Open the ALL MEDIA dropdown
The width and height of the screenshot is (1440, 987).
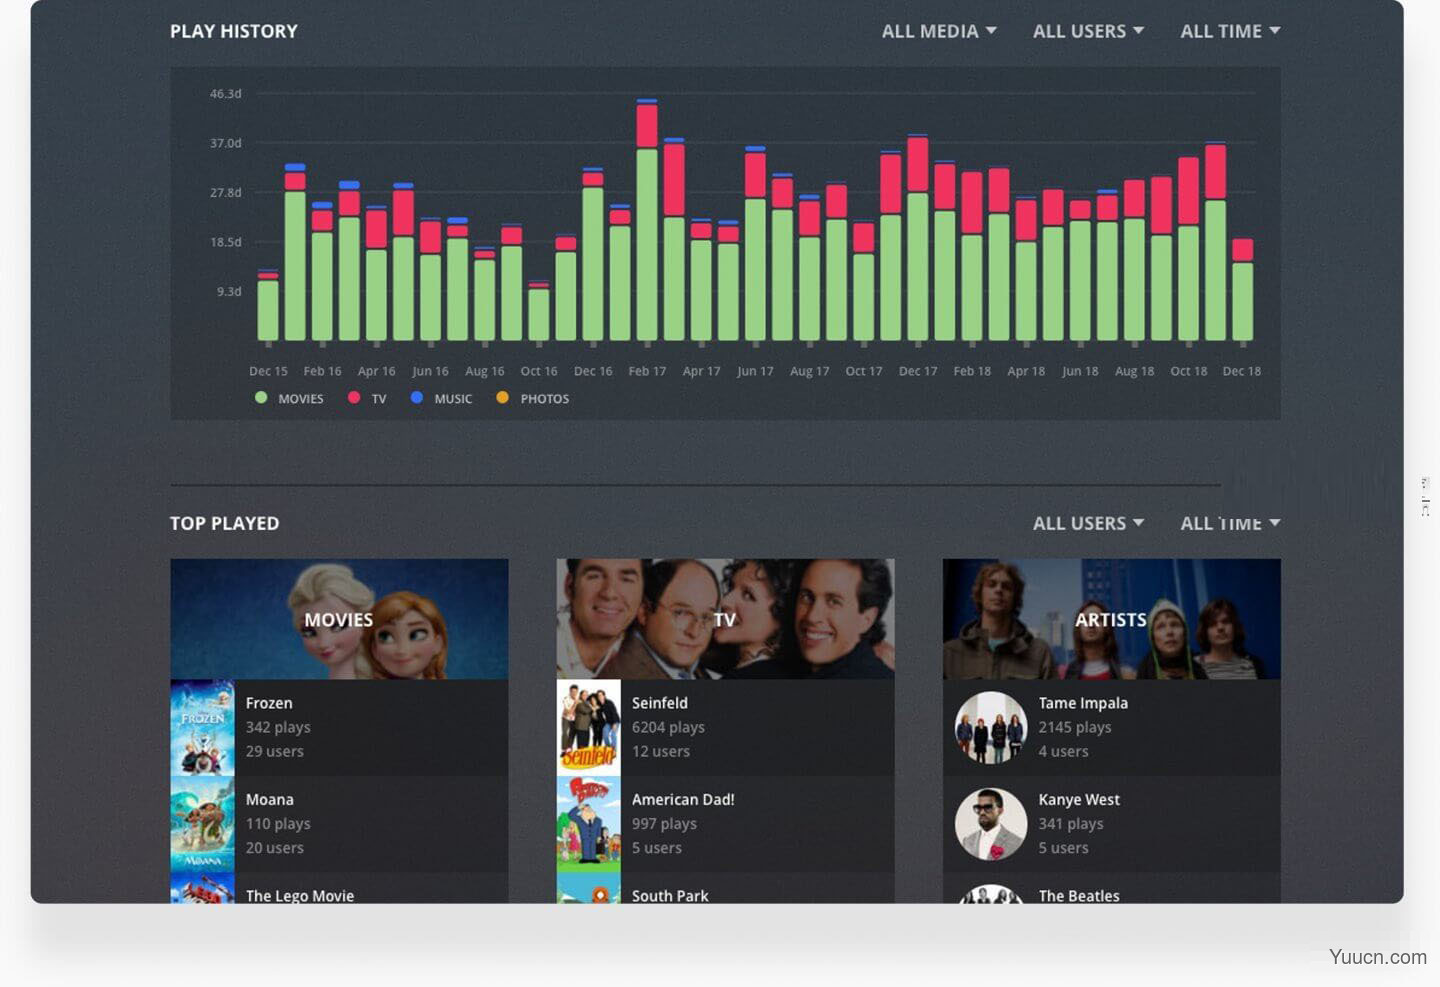pyautogui.click(x=939, y=30)
